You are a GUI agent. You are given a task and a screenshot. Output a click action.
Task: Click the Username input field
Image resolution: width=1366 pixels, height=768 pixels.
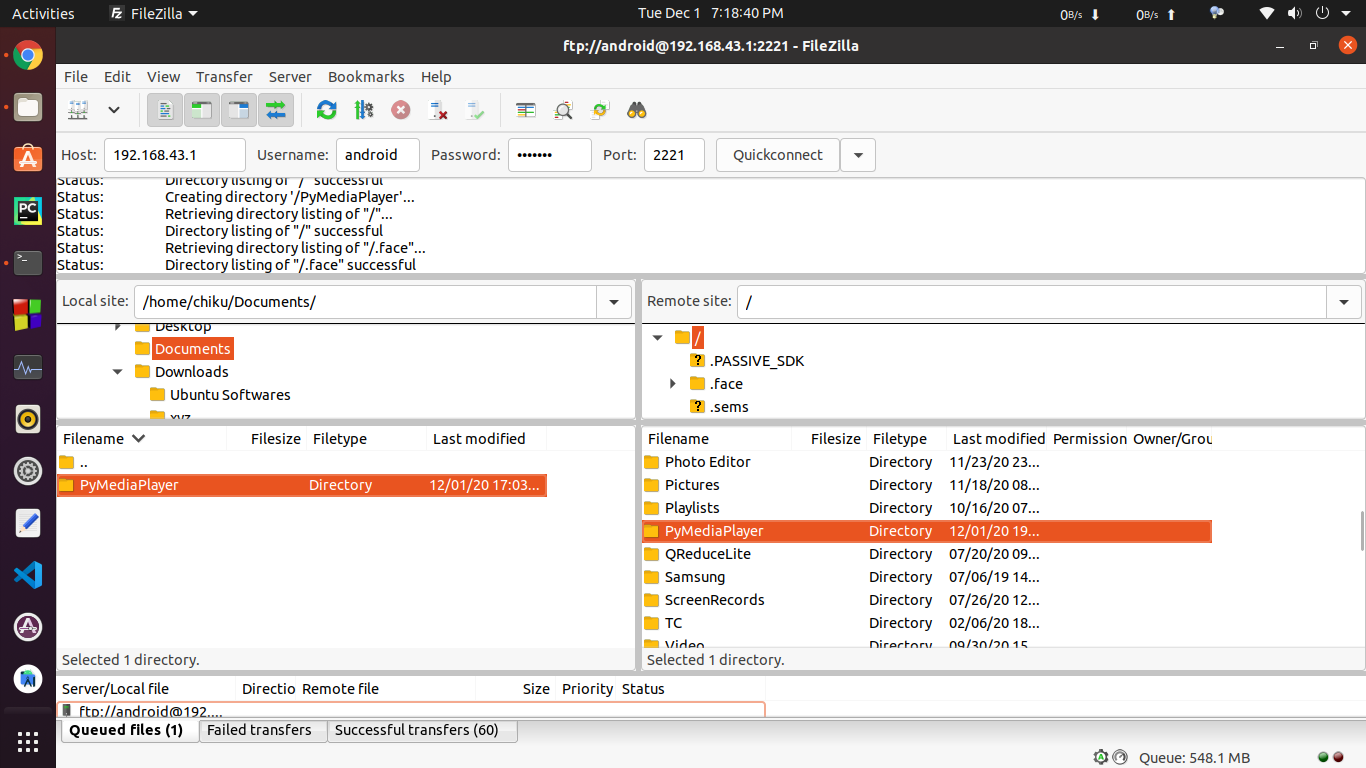(378, 155)
